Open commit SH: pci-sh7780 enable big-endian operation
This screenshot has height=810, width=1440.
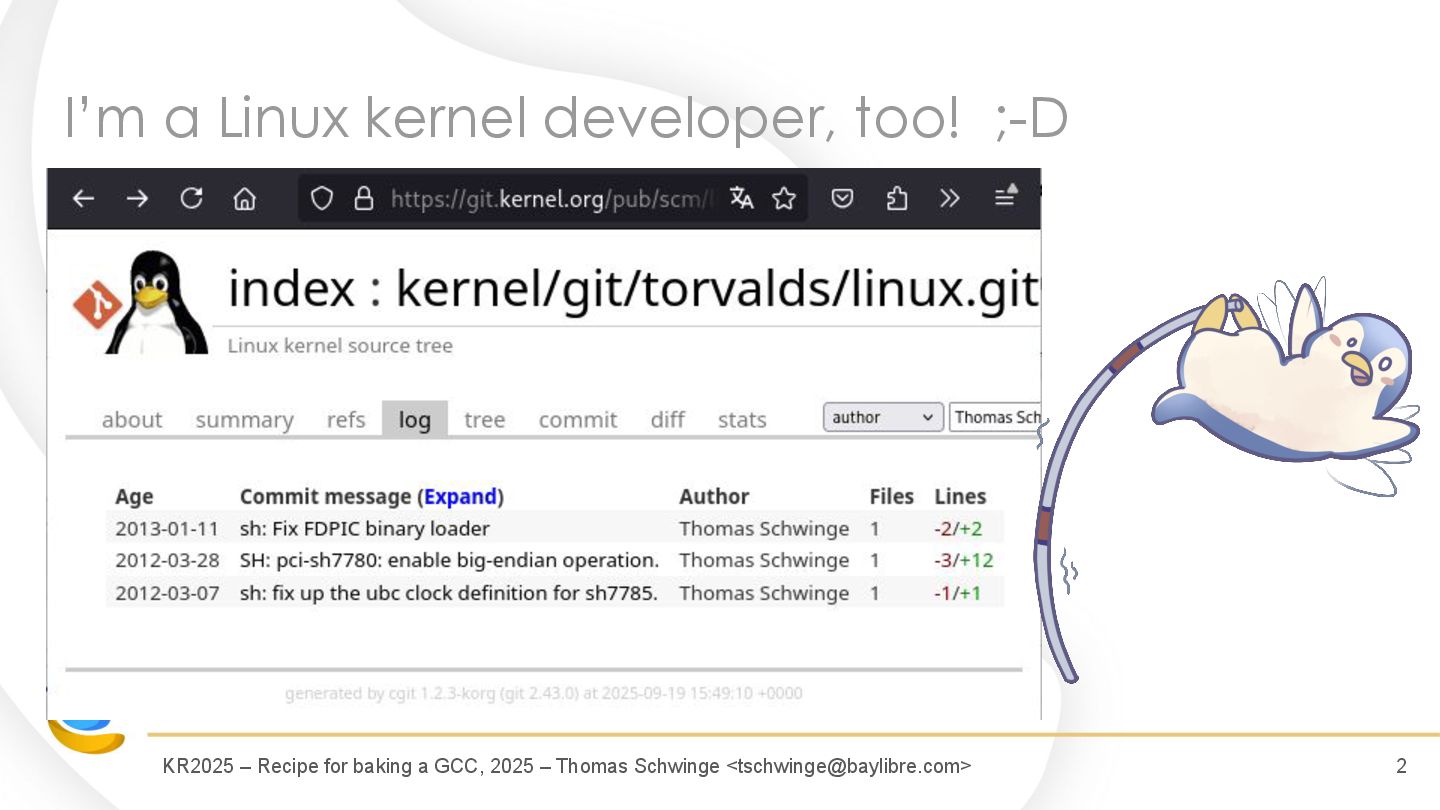pos(450,560)
